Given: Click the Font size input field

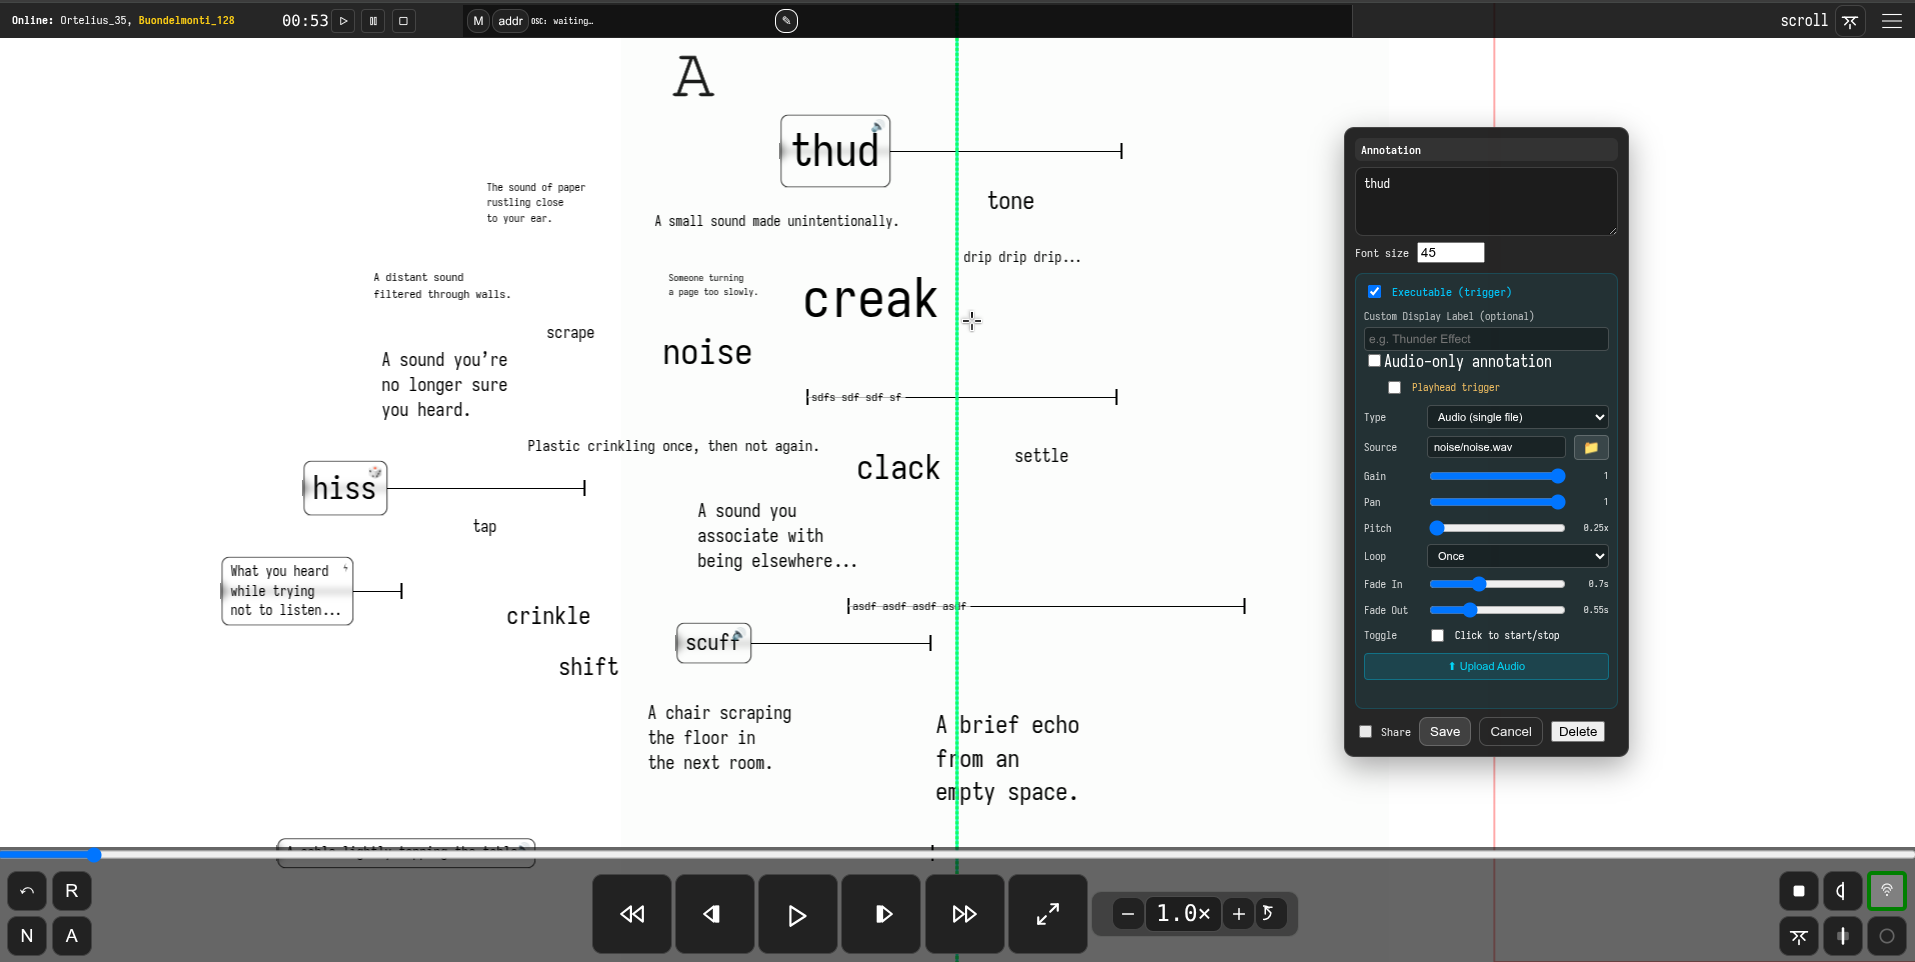Looking at the screenshot, I should [x=1450, y=253].
